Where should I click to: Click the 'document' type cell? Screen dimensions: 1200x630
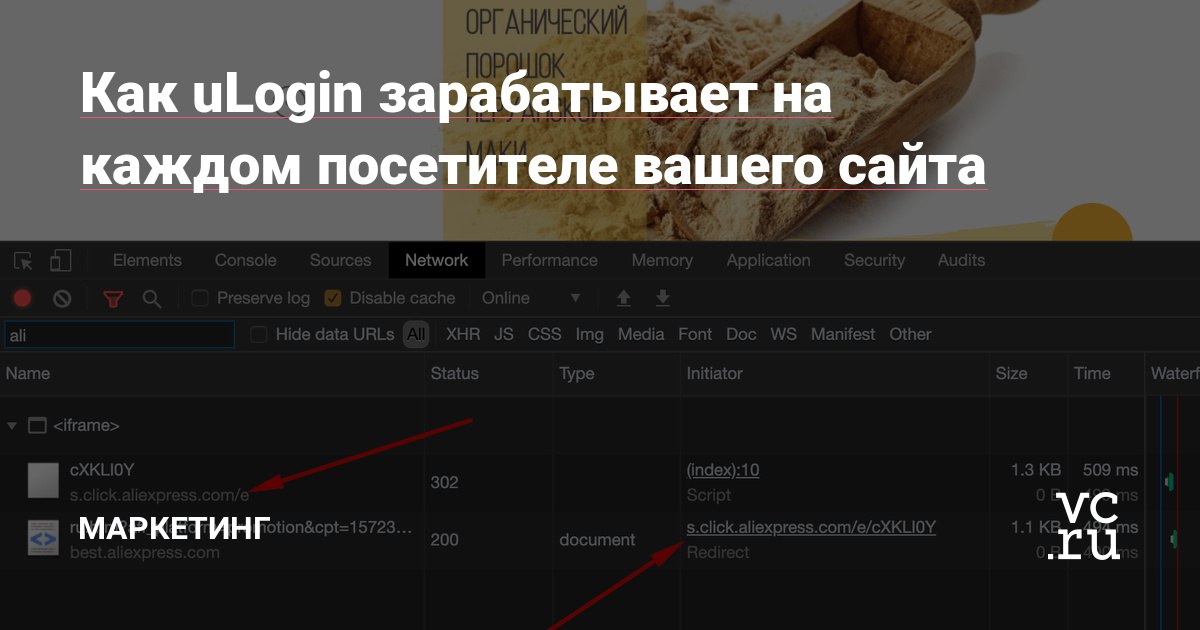[597, 540]
